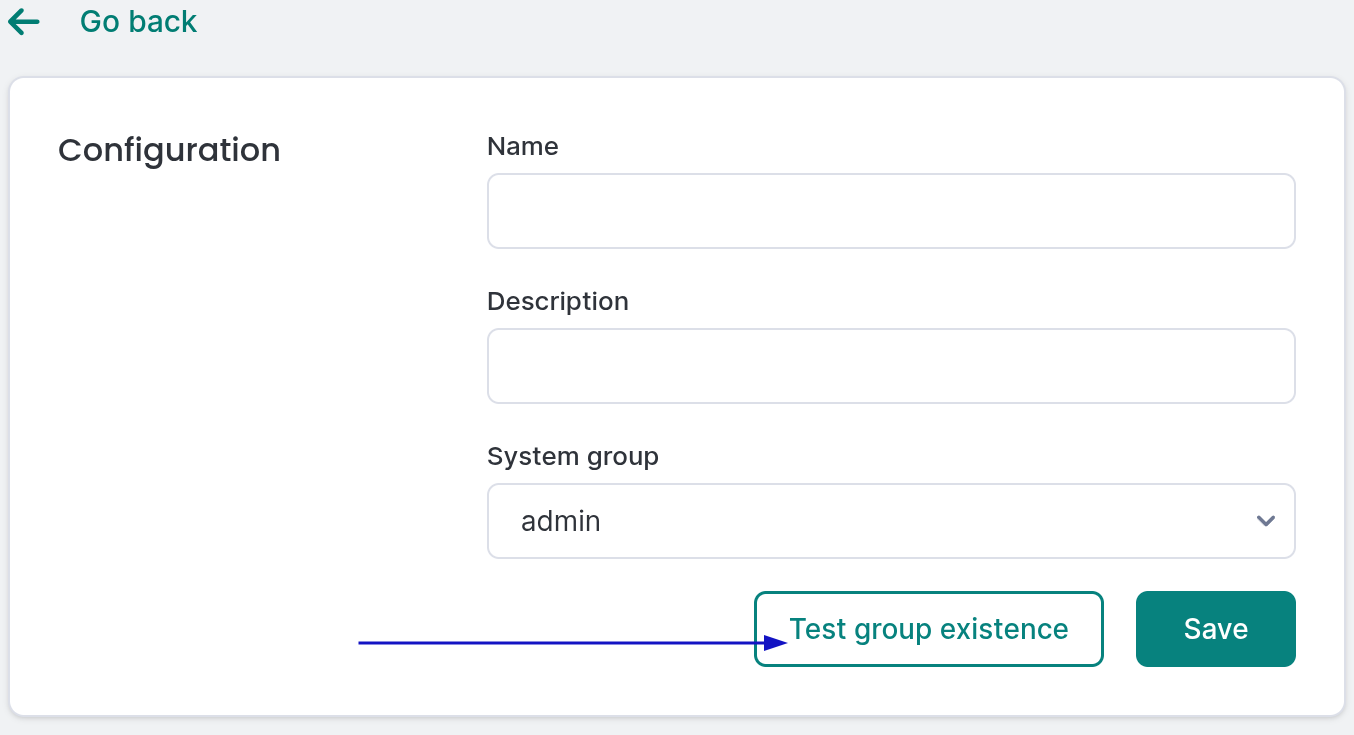
Task: Select the admin value in System group
Action: 561,521
